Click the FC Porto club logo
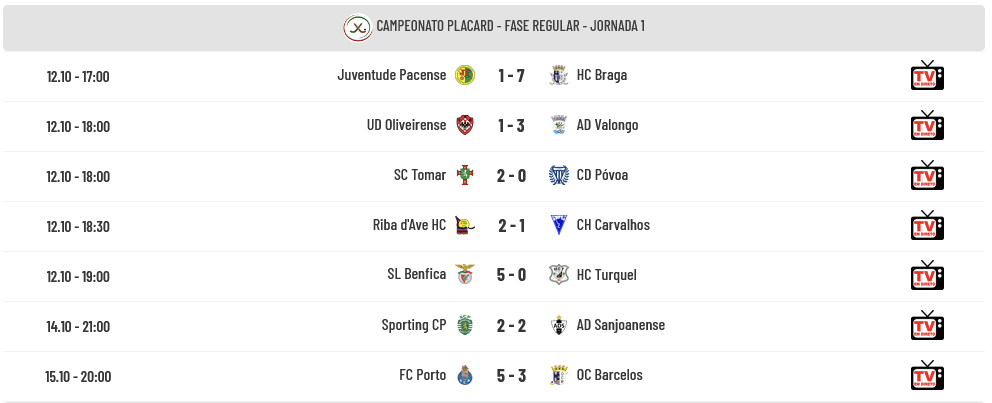Screen dimensions: 992x403 pyautogui.click(x=465, y=376)
